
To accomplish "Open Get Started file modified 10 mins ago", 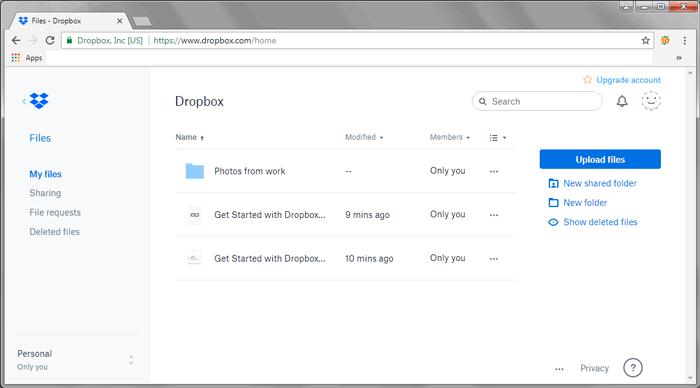I will (270, 259).
